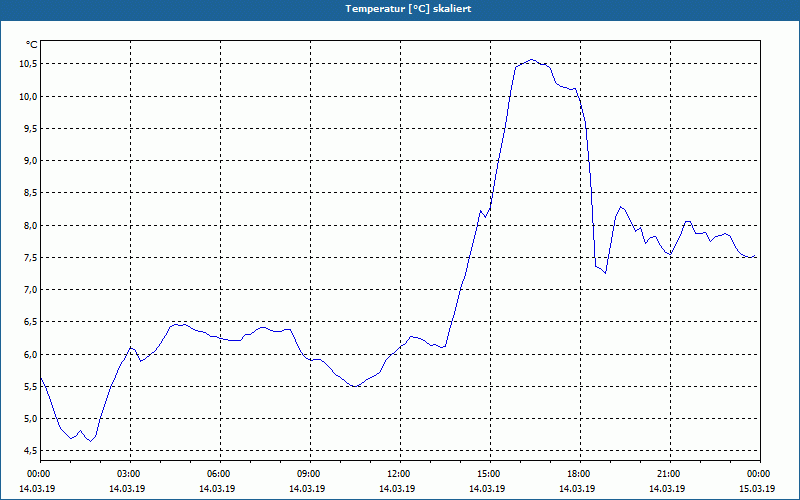The image size is (800, 500).
Task: Select the 8,5 y-axis label
Action: point(31,193)
